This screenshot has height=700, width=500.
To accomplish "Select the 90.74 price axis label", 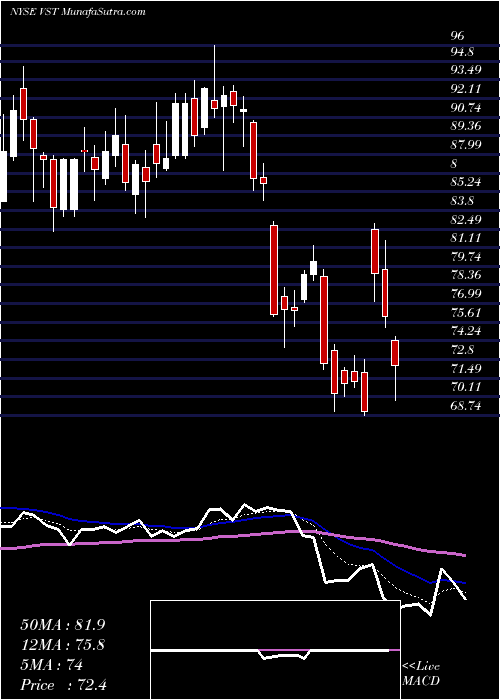I will tap(466, 108).
